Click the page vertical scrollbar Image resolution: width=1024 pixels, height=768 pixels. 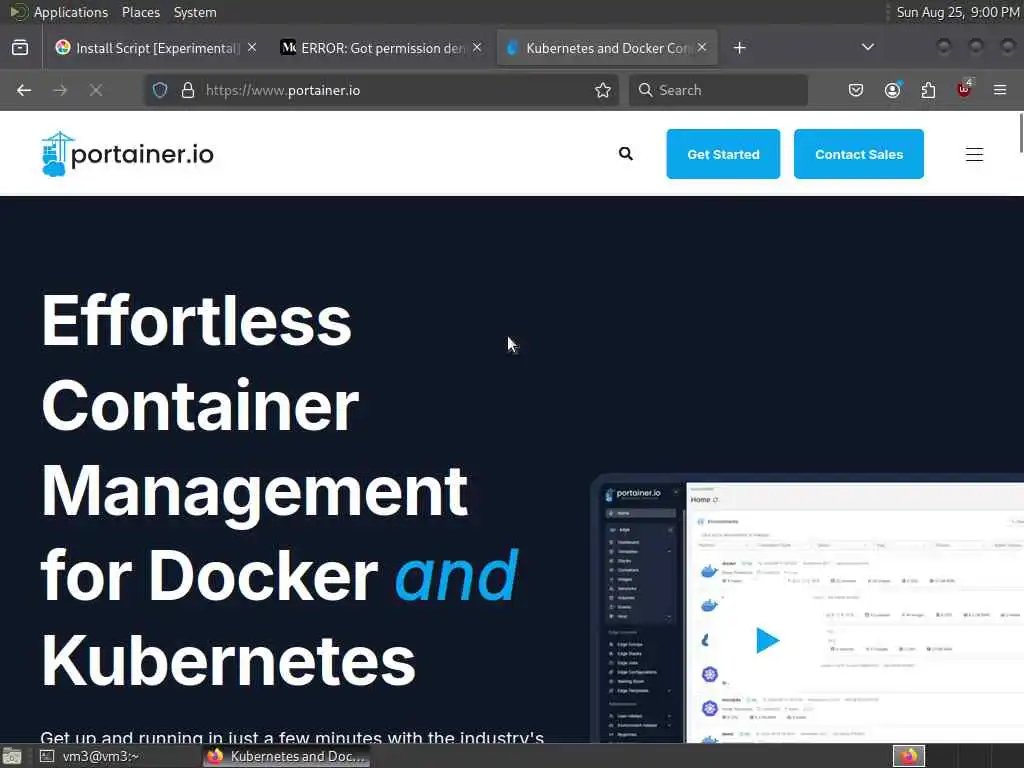1020,133
